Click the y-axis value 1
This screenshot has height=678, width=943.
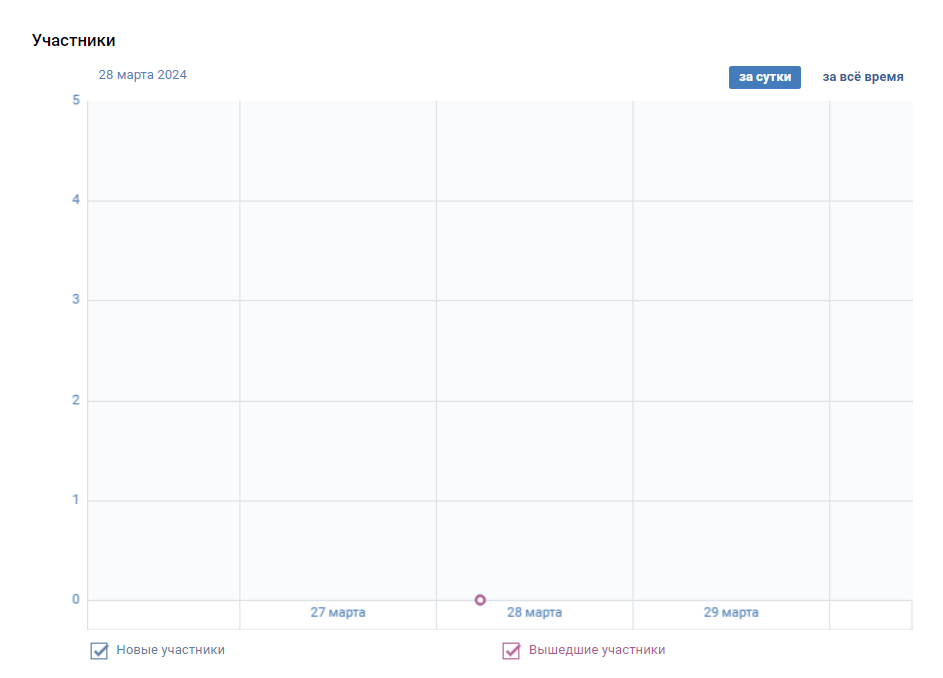76,499
